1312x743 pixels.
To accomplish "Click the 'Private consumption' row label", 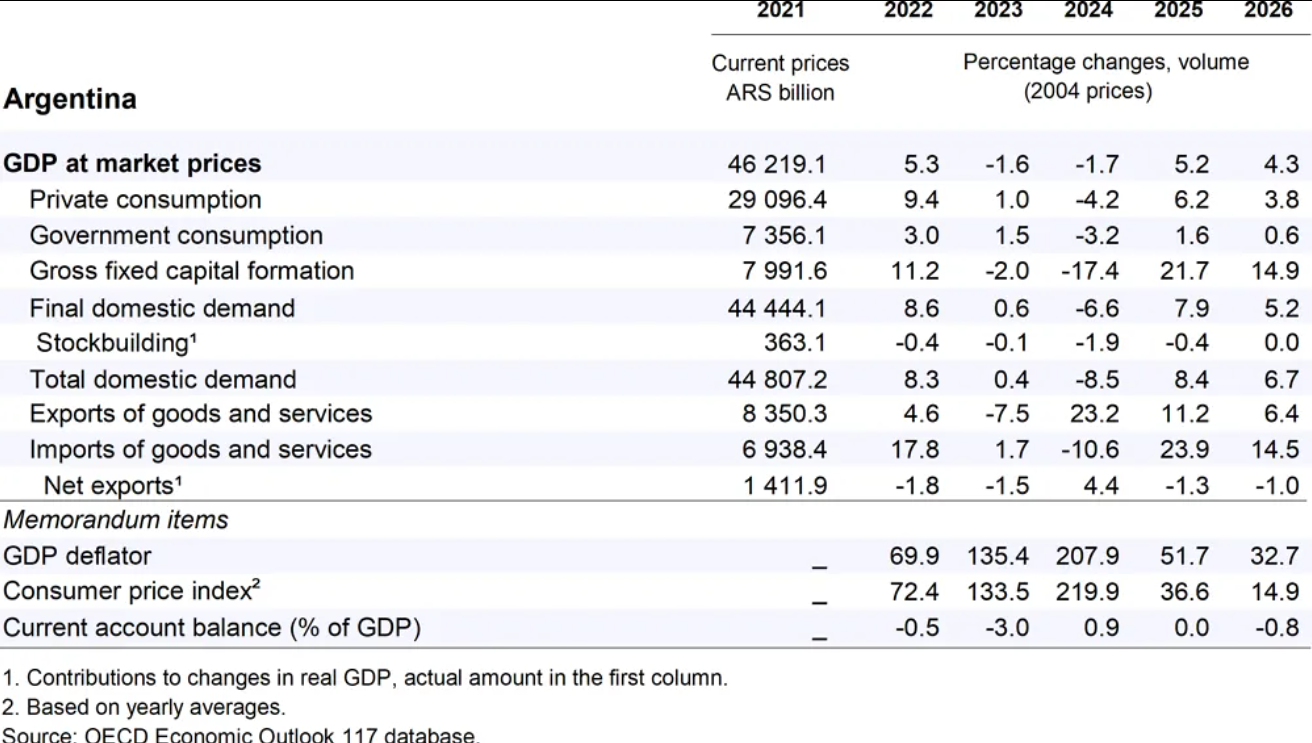I will pyautogui.click(x=146, y=199).
